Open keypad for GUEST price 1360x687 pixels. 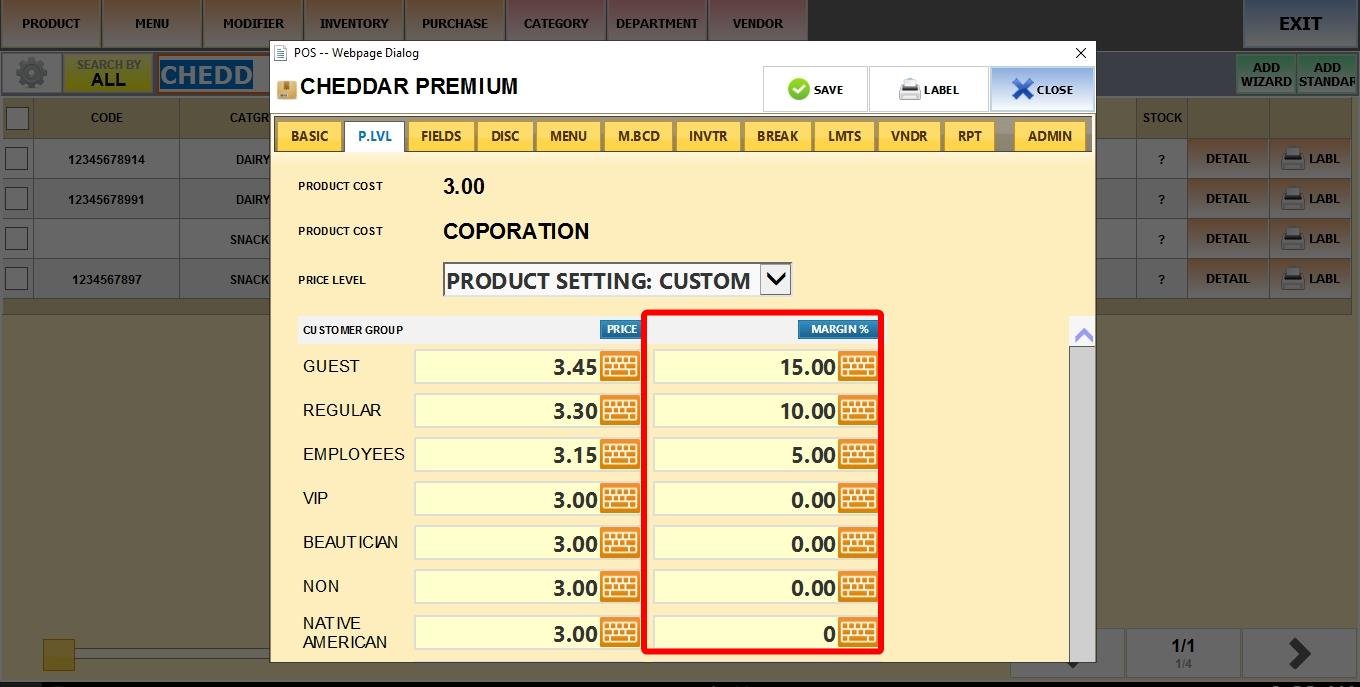620,367
